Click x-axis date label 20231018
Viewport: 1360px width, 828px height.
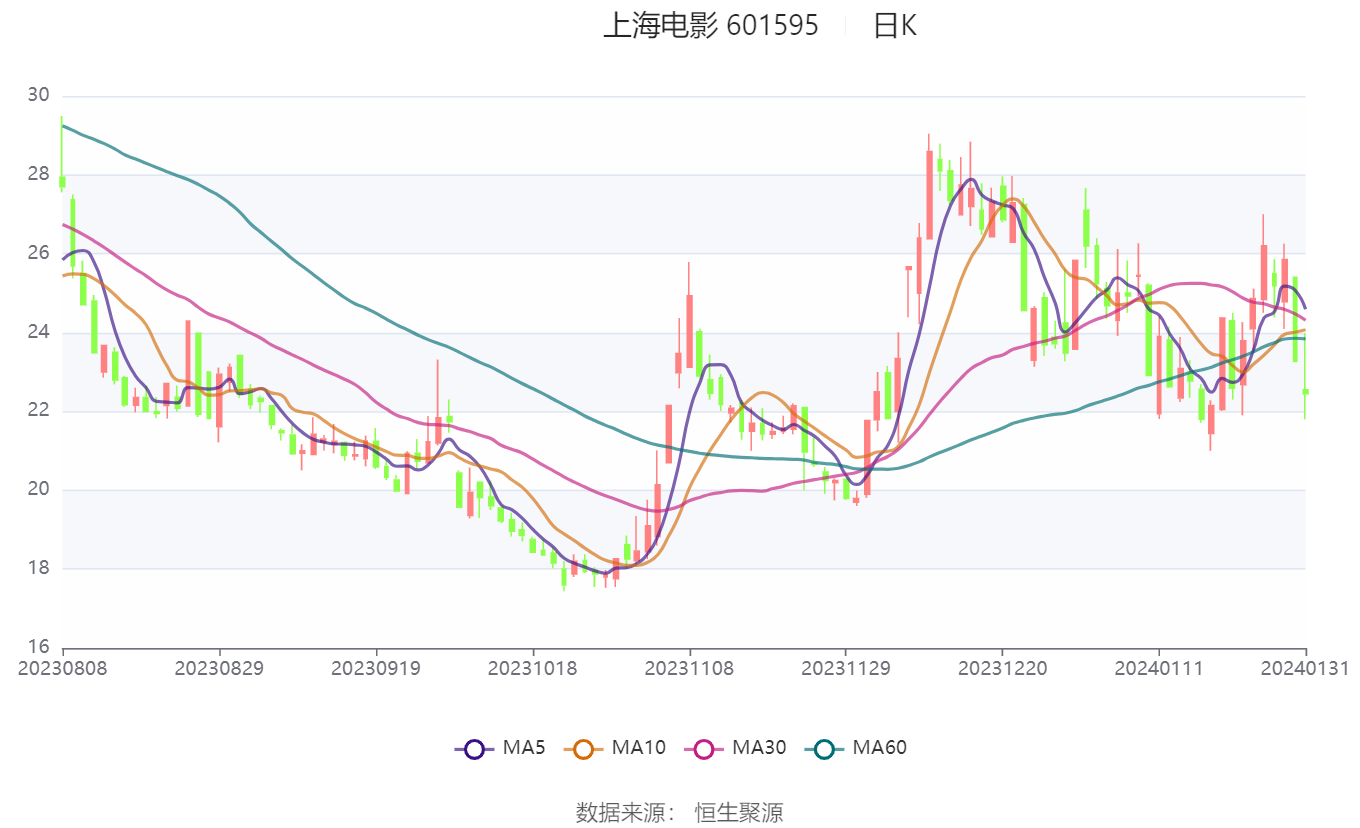[533, 668]
